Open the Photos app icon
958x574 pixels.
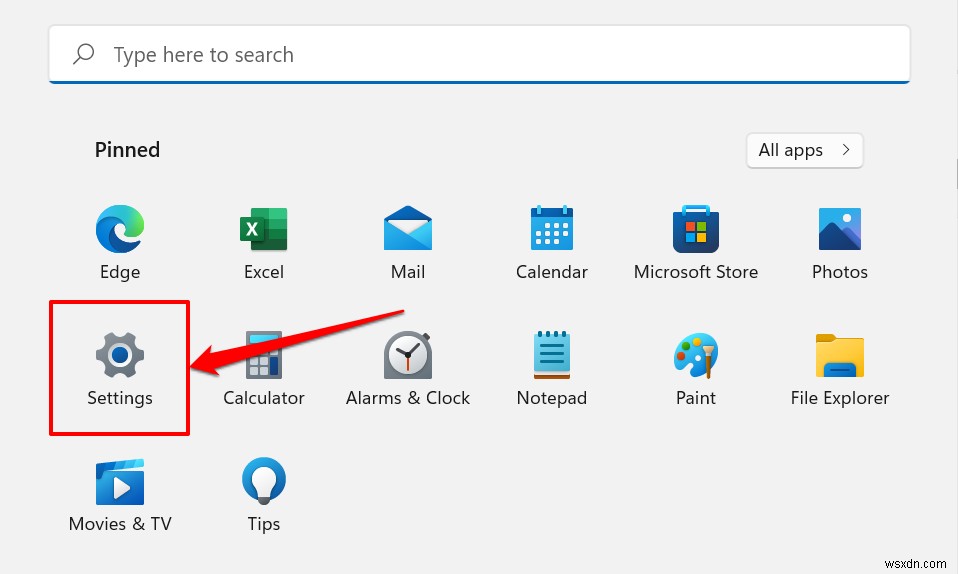click(x=840, y=229)
